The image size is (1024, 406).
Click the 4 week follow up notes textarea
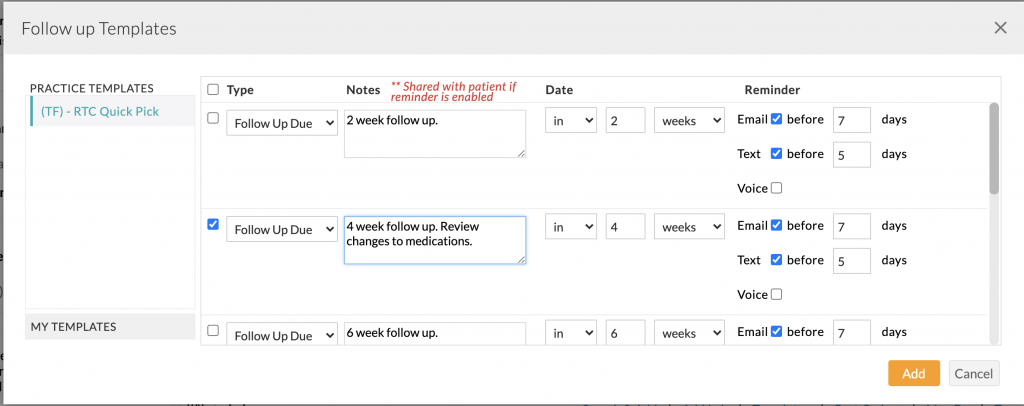point(434,240)
